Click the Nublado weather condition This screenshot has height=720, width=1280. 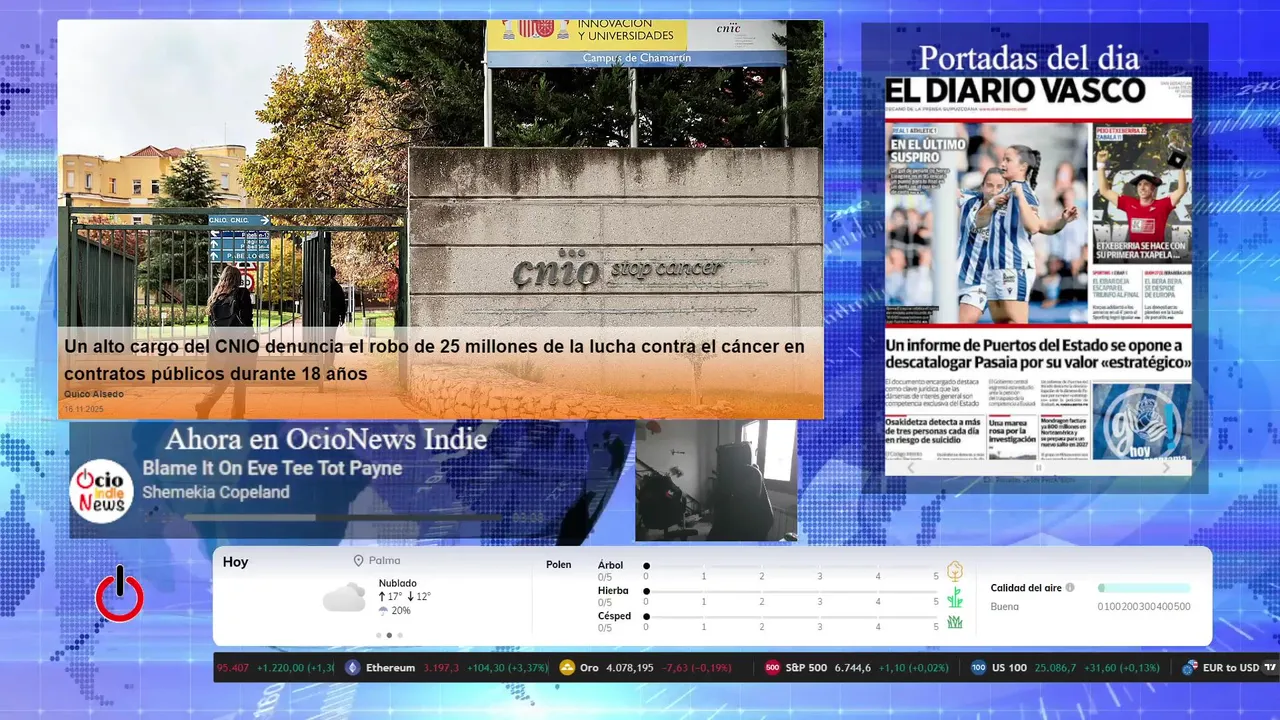[398, 583]
